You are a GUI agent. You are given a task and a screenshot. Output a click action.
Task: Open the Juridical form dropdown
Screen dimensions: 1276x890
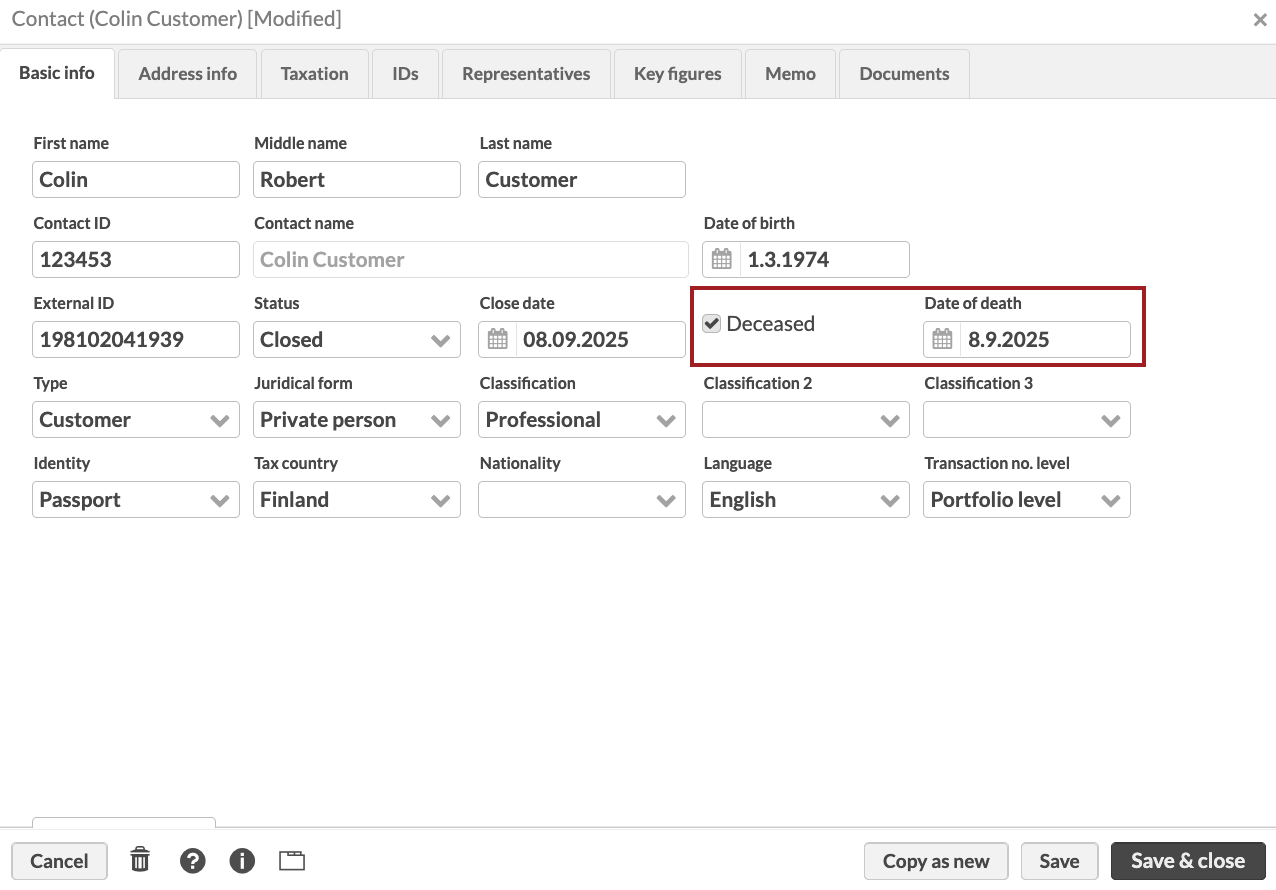pyautogui.click(x=357, y=419)
